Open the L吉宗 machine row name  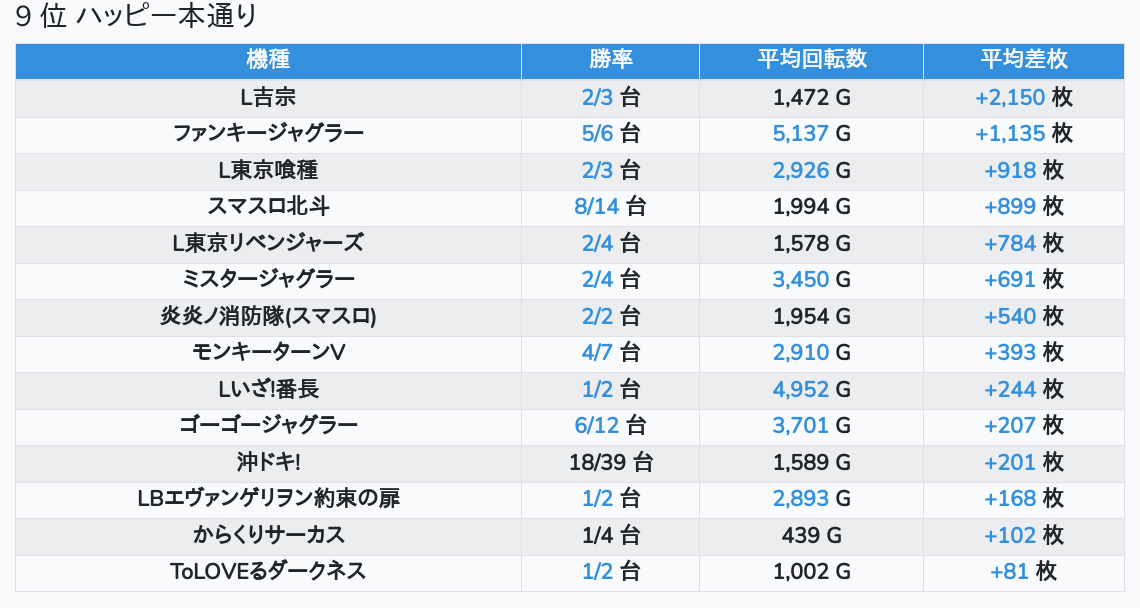[x=268, y=98]
